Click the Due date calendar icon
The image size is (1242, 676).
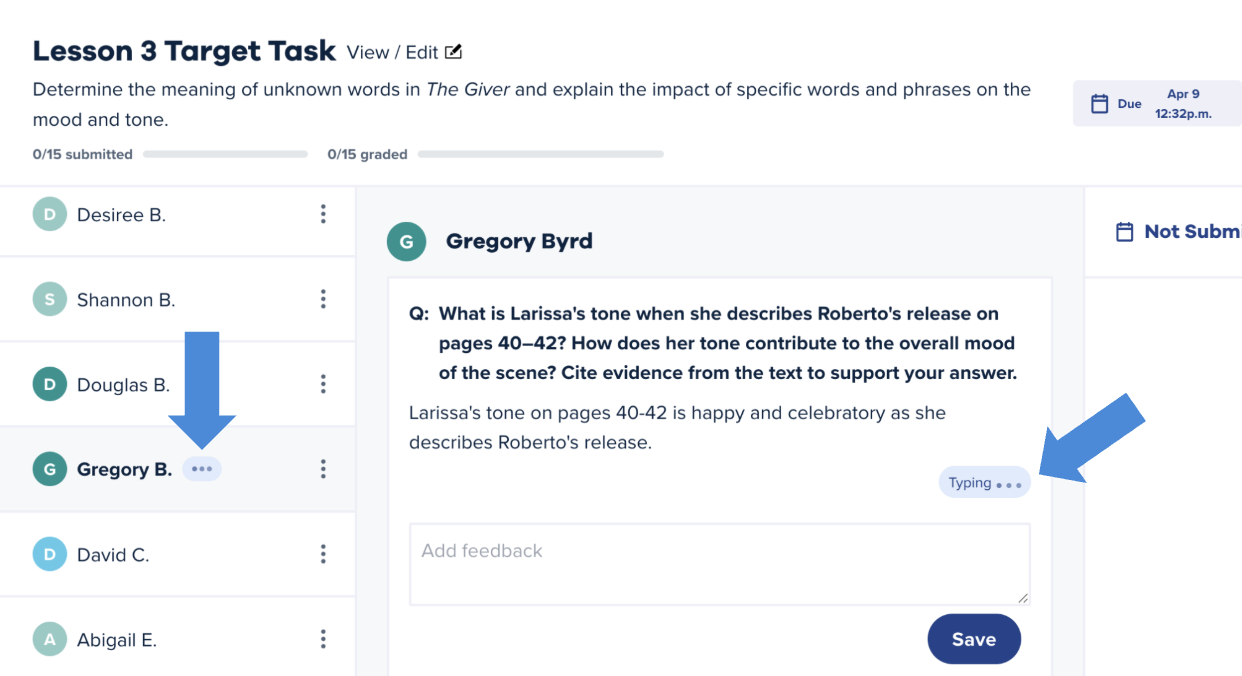tap(1099, 104)
